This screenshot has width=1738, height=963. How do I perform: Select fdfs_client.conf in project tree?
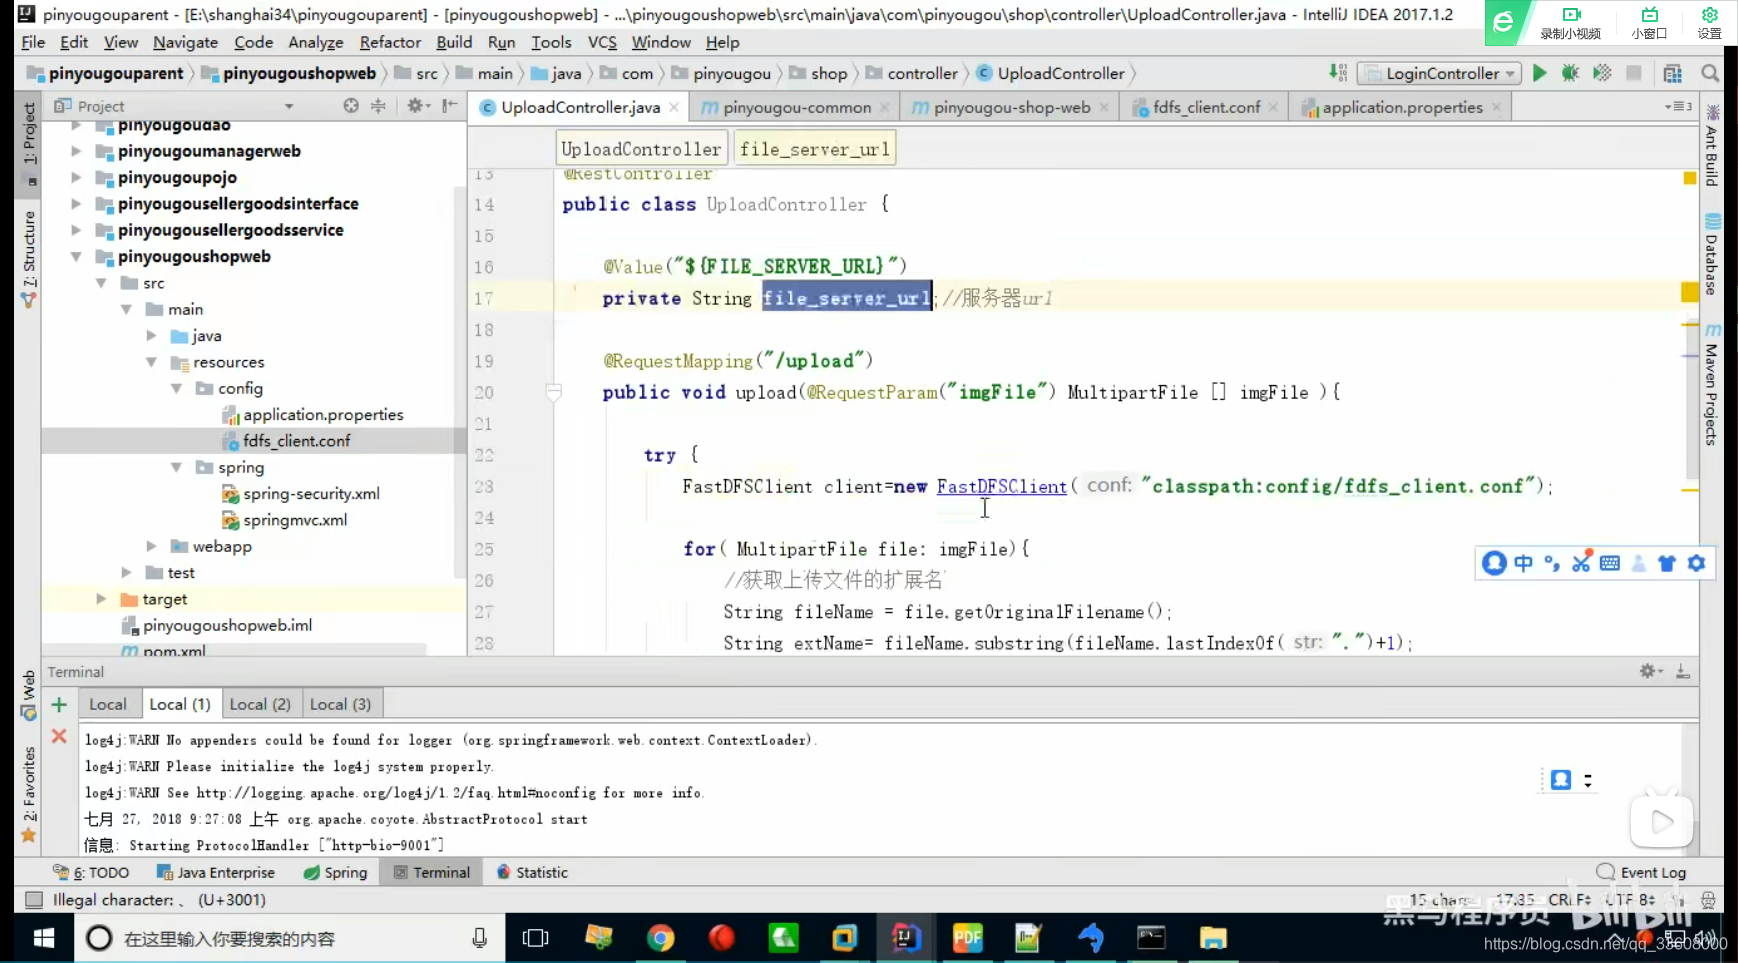point(296,441)
